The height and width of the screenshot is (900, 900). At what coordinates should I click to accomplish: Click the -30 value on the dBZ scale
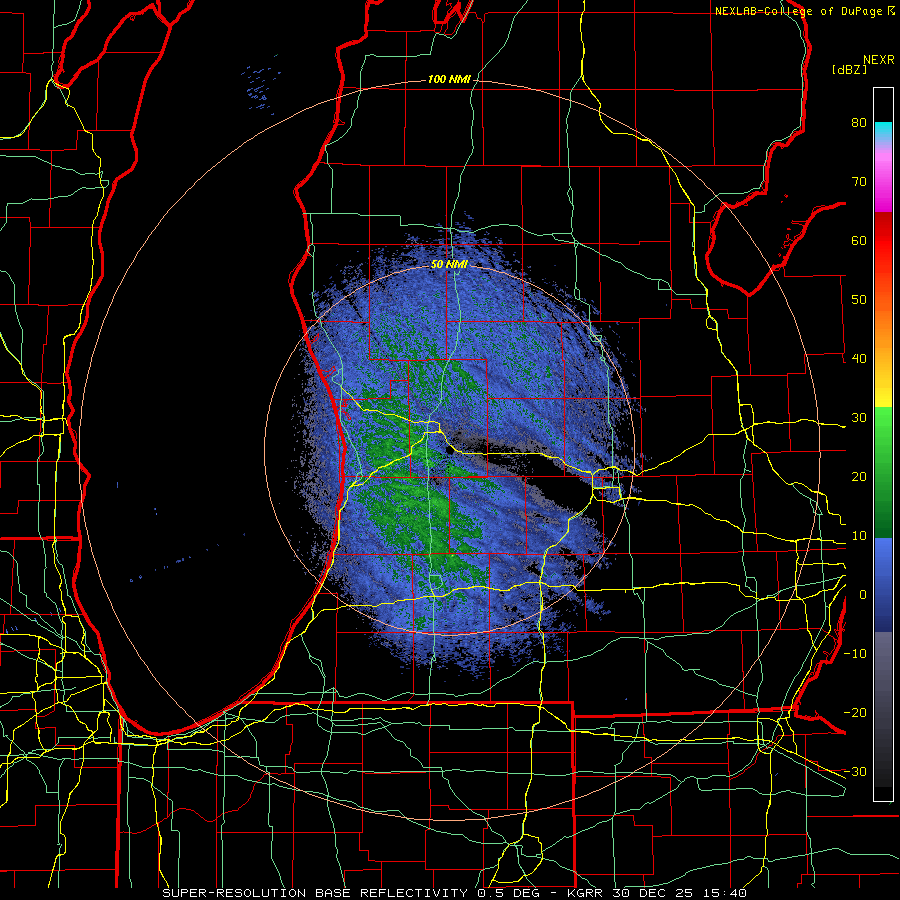click(855, 772)
